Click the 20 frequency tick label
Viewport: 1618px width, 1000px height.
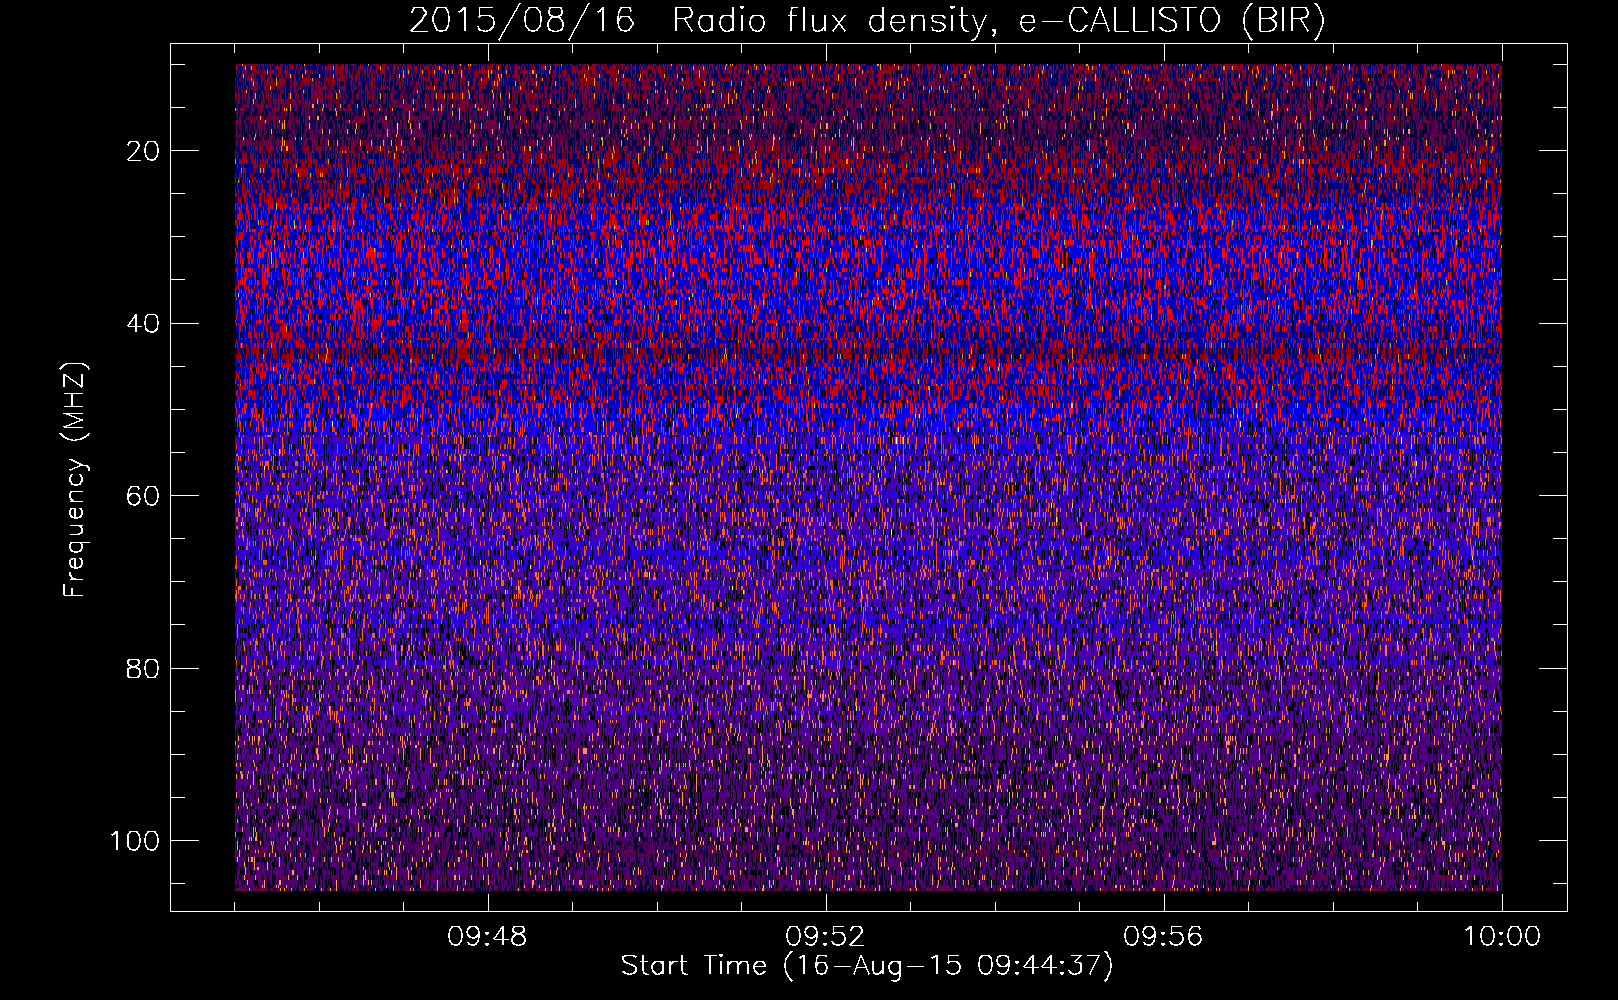click(x=144, y=151)
